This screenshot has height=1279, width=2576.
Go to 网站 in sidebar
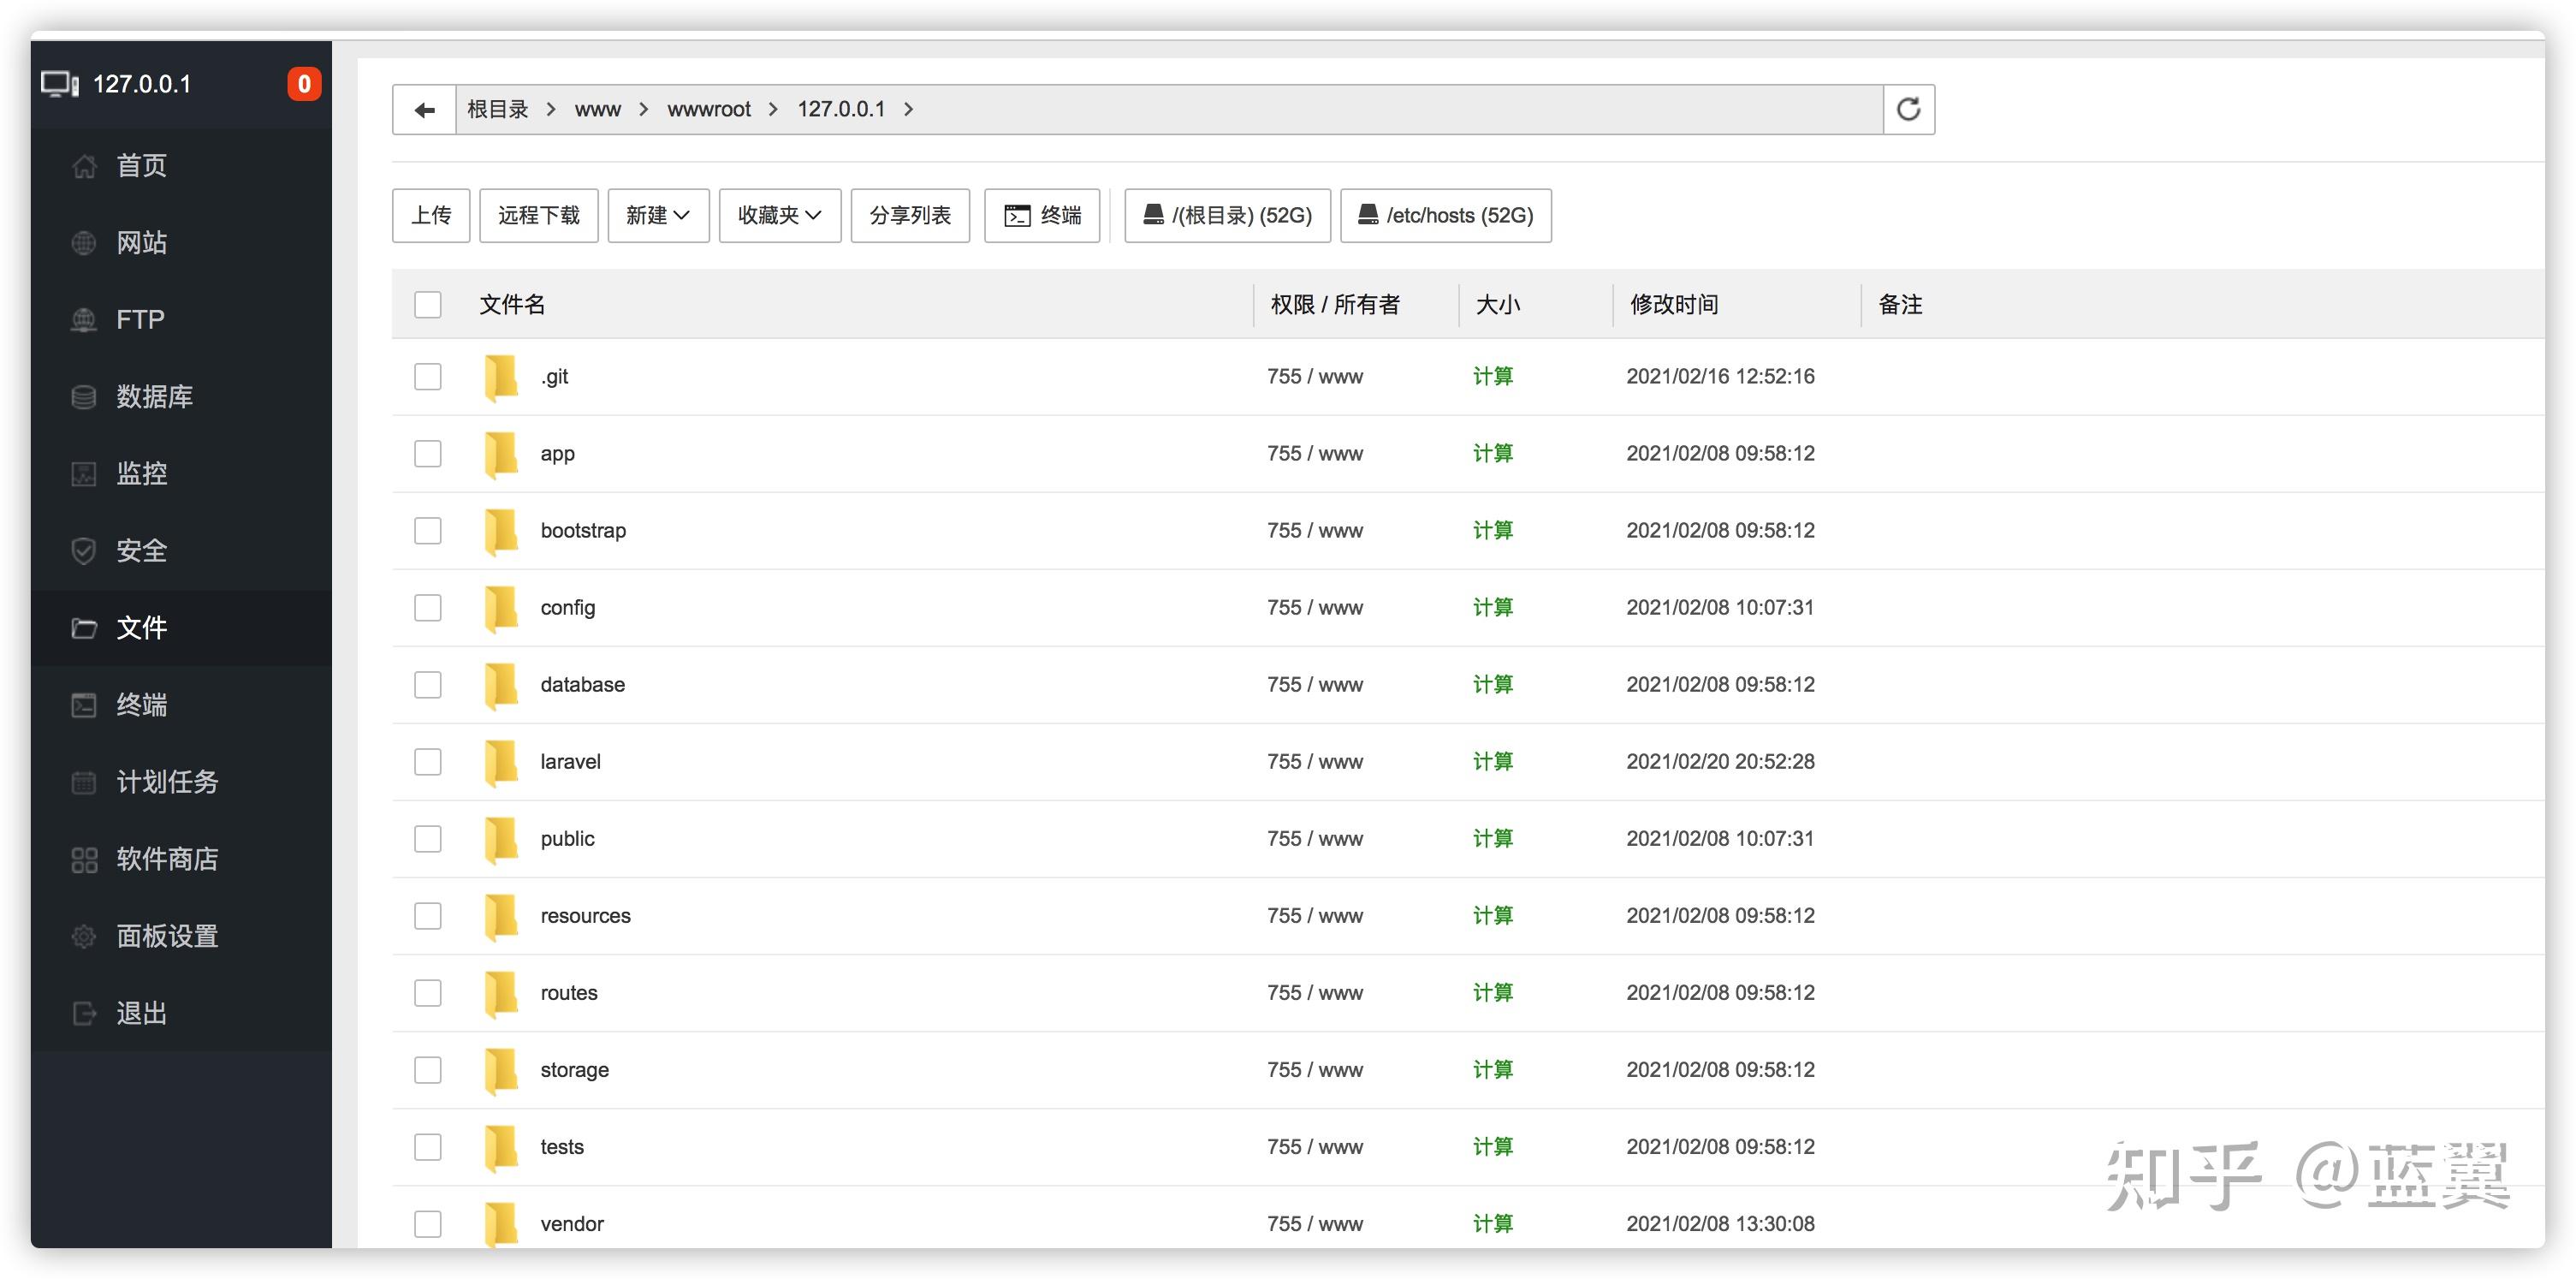click(141, 243)
